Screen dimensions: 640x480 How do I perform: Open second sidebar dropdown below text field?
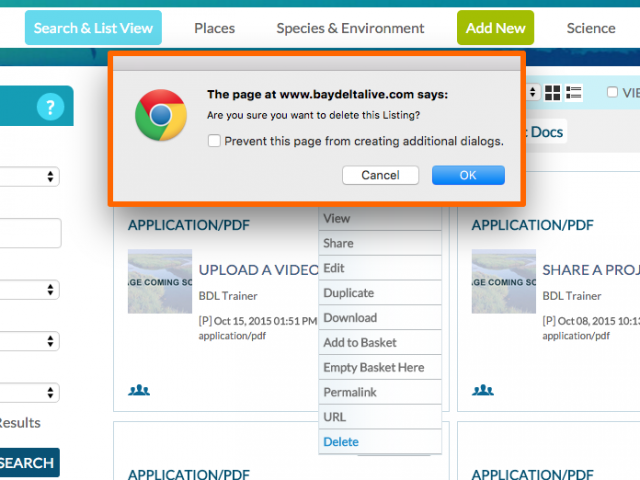(x=29, y=289)
